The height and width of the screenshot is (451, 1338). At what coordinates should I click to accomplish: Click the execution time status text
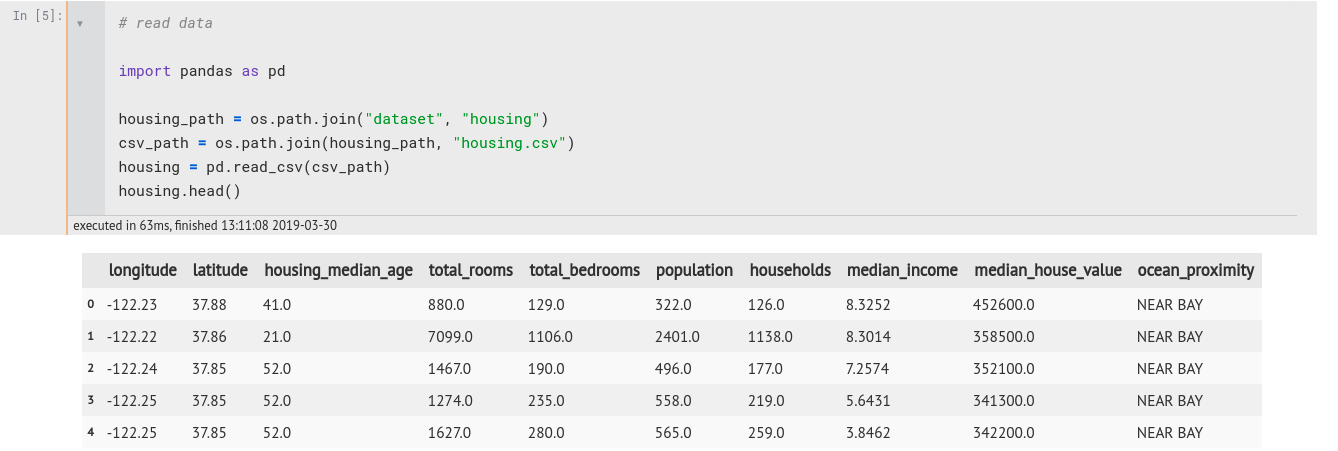(x=205, y=226)
